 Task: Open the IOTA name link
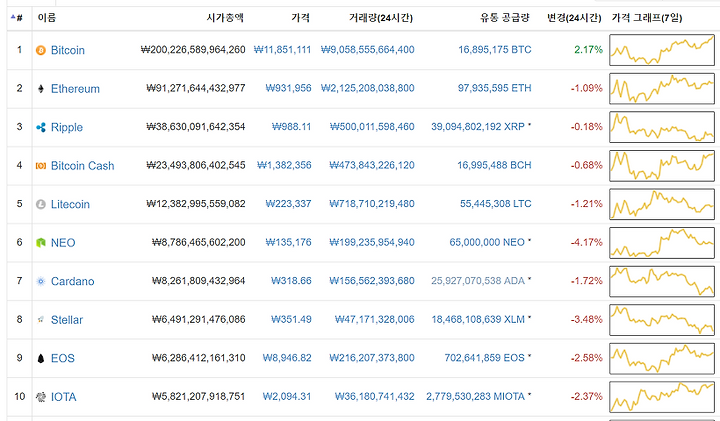63,397
